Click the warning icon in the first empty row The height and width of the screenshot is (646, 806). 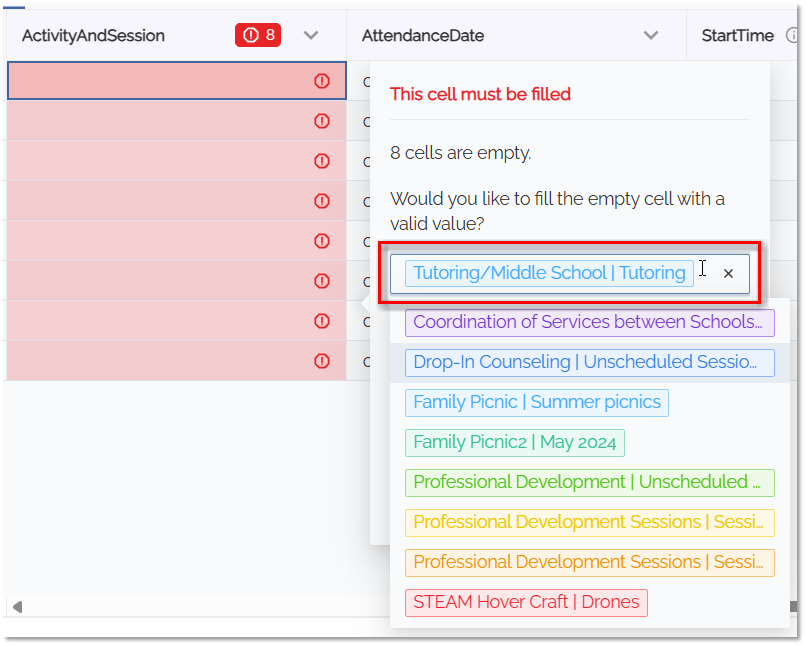pos(321,81)
